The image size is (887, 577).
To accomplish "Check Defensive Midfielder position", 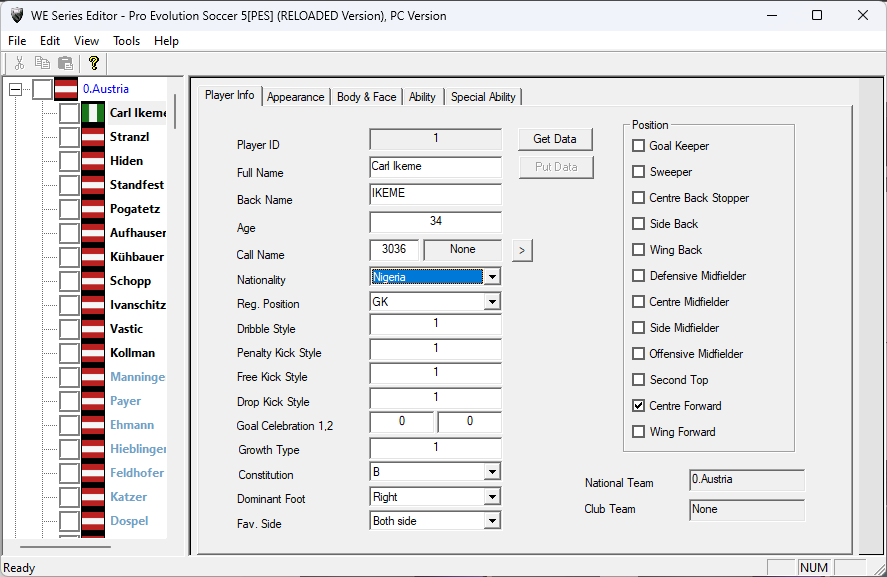I will (x=638, y=276).
